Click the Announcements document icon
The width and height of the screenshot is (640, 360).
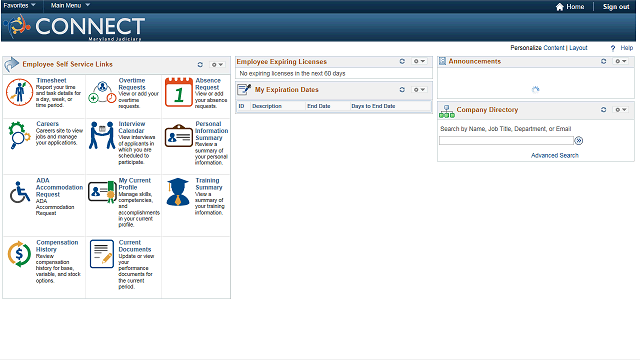click(442, 61)
